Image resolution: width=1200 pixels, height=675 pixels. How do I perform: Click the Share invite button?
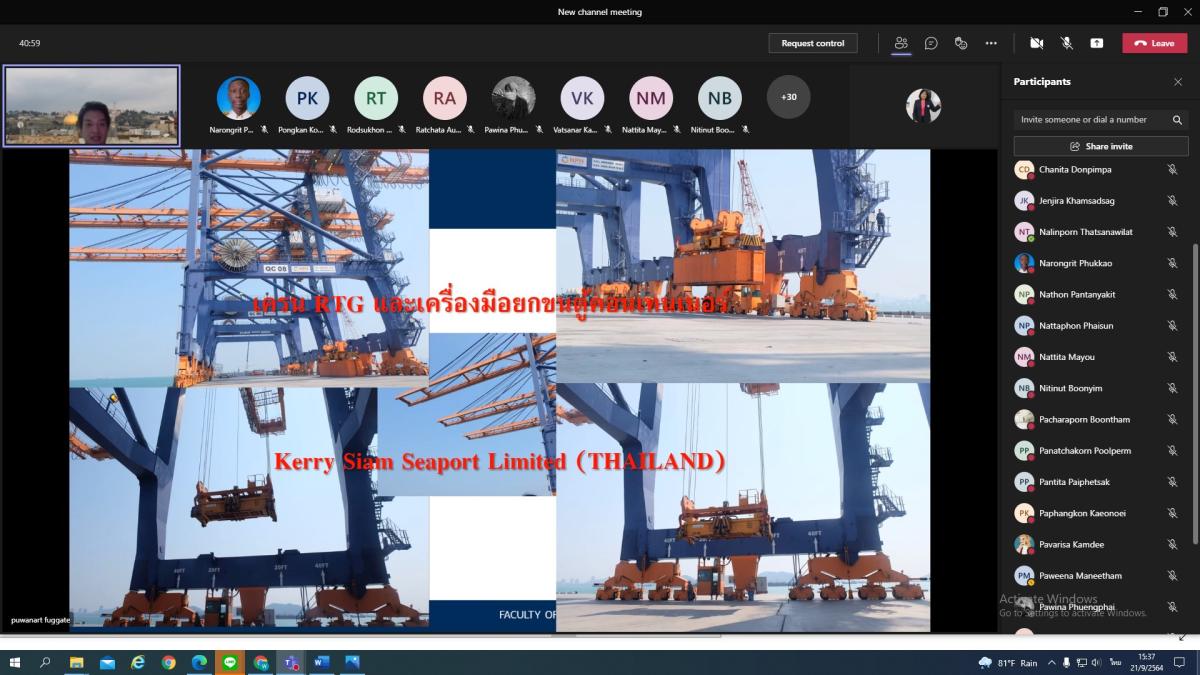[x=1101, y=146]
